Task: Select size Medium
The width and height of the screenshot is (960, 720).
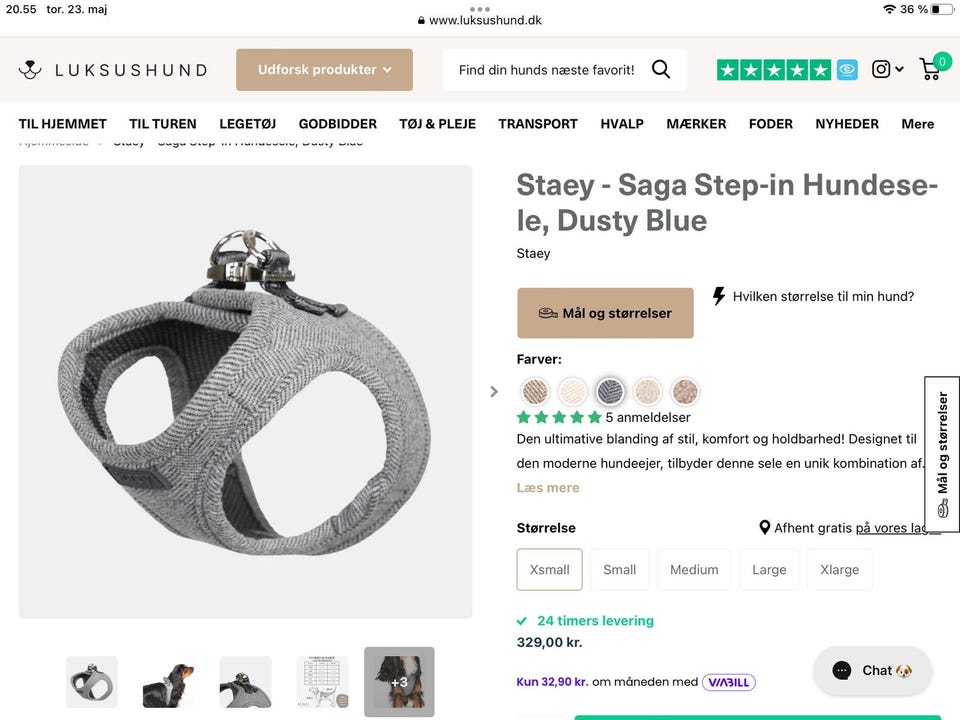Action: click(x=694, y=570)
